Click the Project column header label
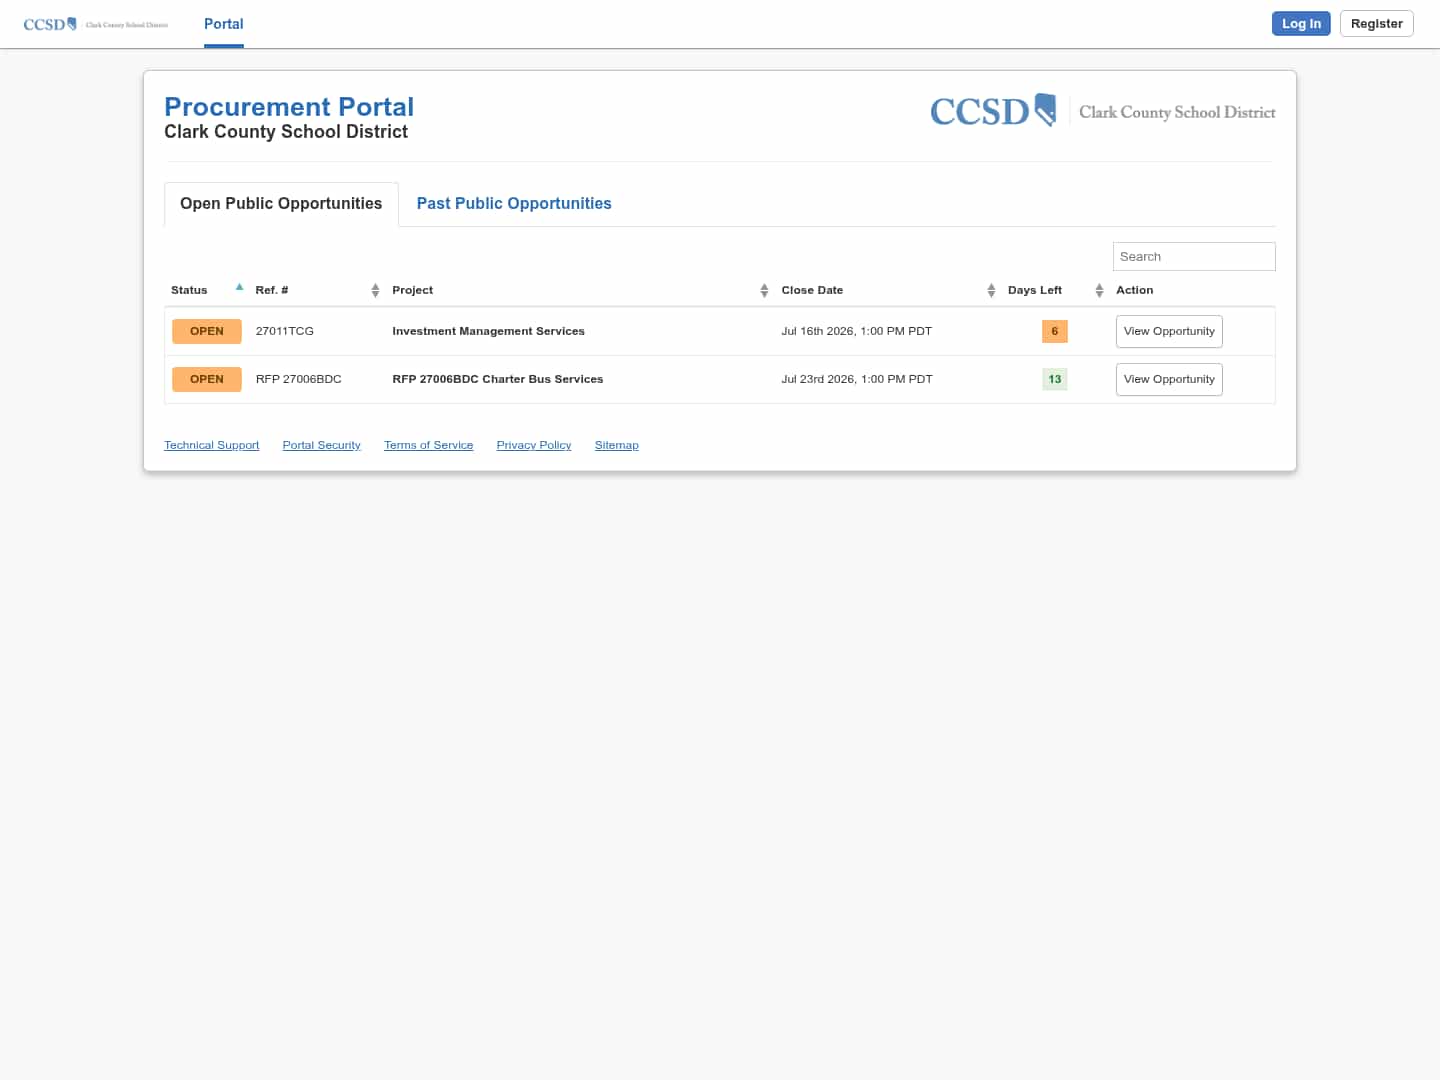 coord(413,290)
